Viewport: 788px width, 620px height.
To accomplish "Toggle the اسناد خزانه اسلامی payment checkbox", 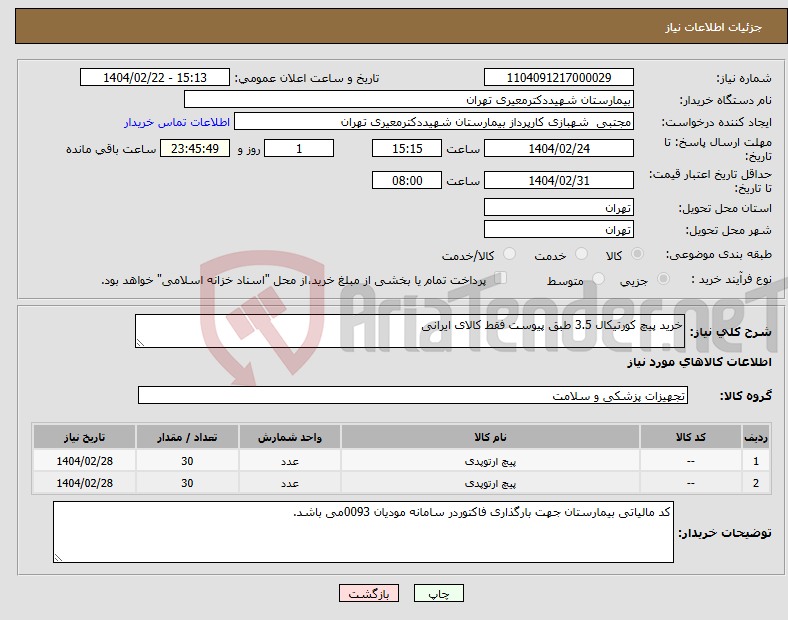I will (x=501, y=278).
